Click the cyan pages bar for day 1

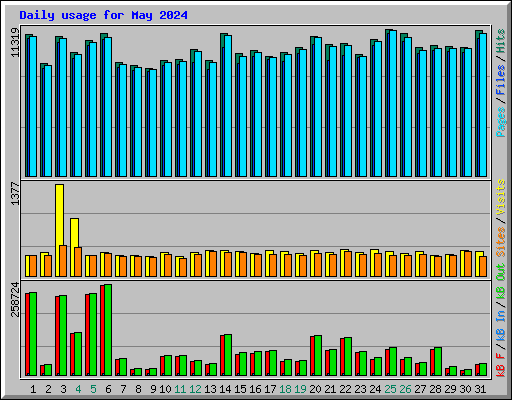33,107
